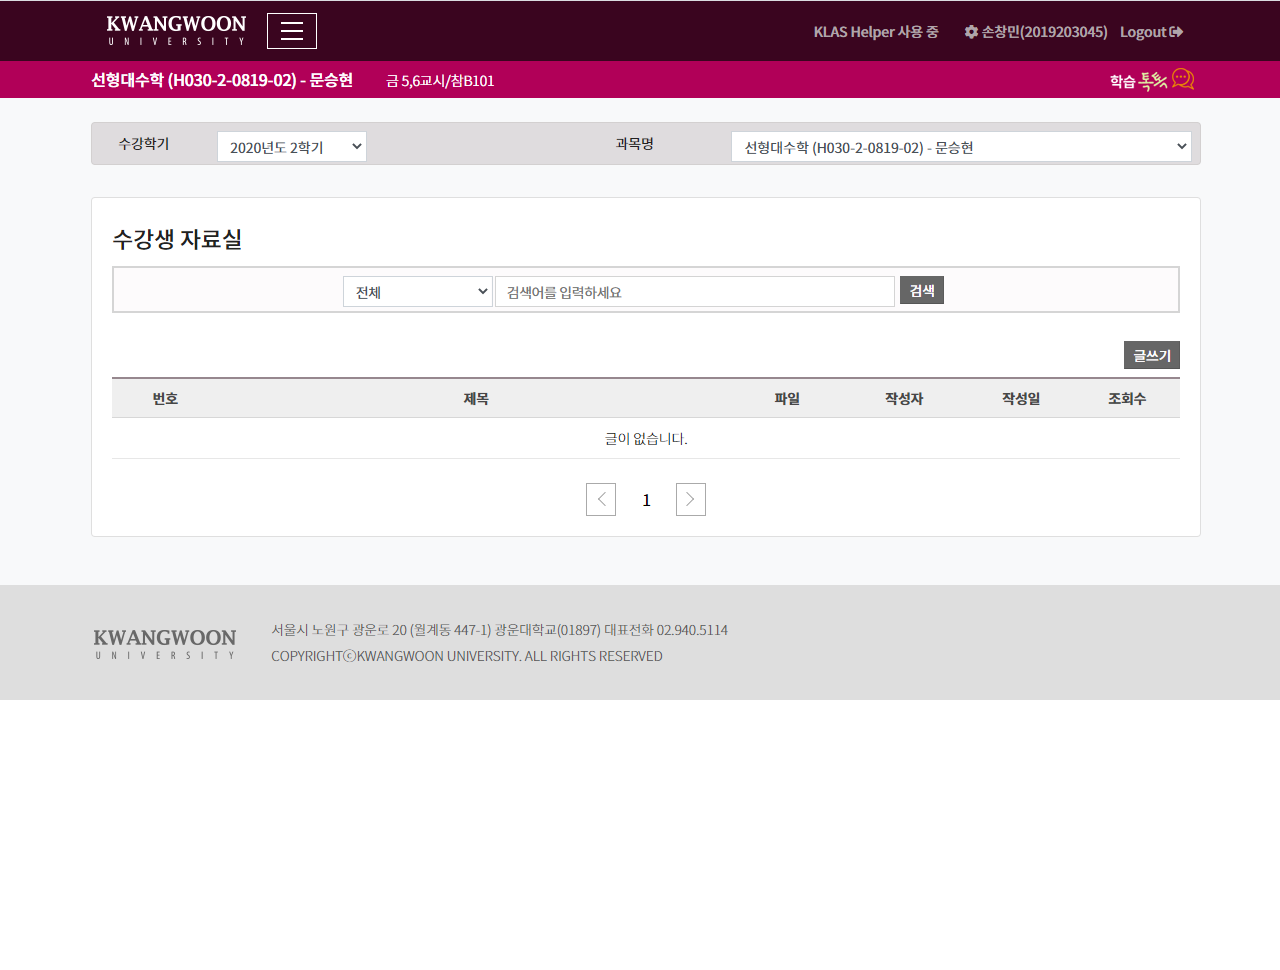This screenshot has height=970, width=1280.
Task: Click the 검색 search button
Action: [x=922, y=290]
